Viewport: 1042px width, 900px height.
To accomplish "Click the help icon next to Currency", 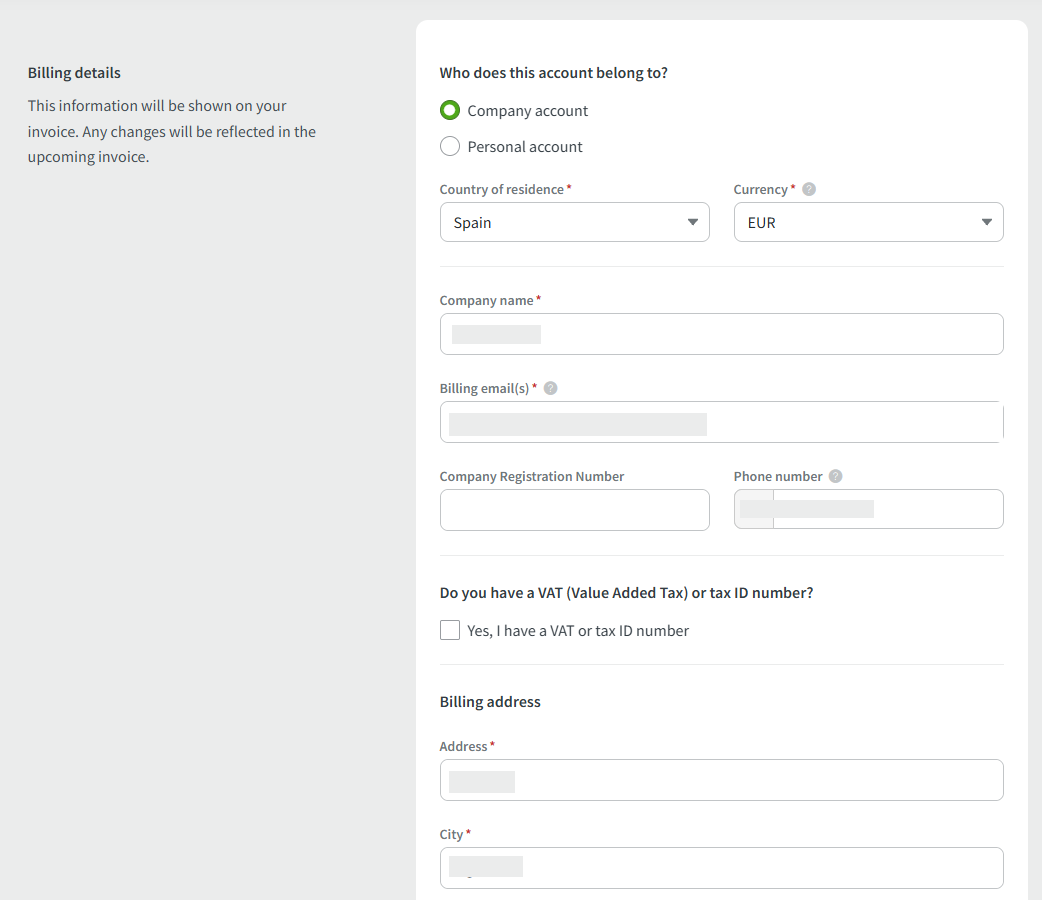I will tap(809, 189).
